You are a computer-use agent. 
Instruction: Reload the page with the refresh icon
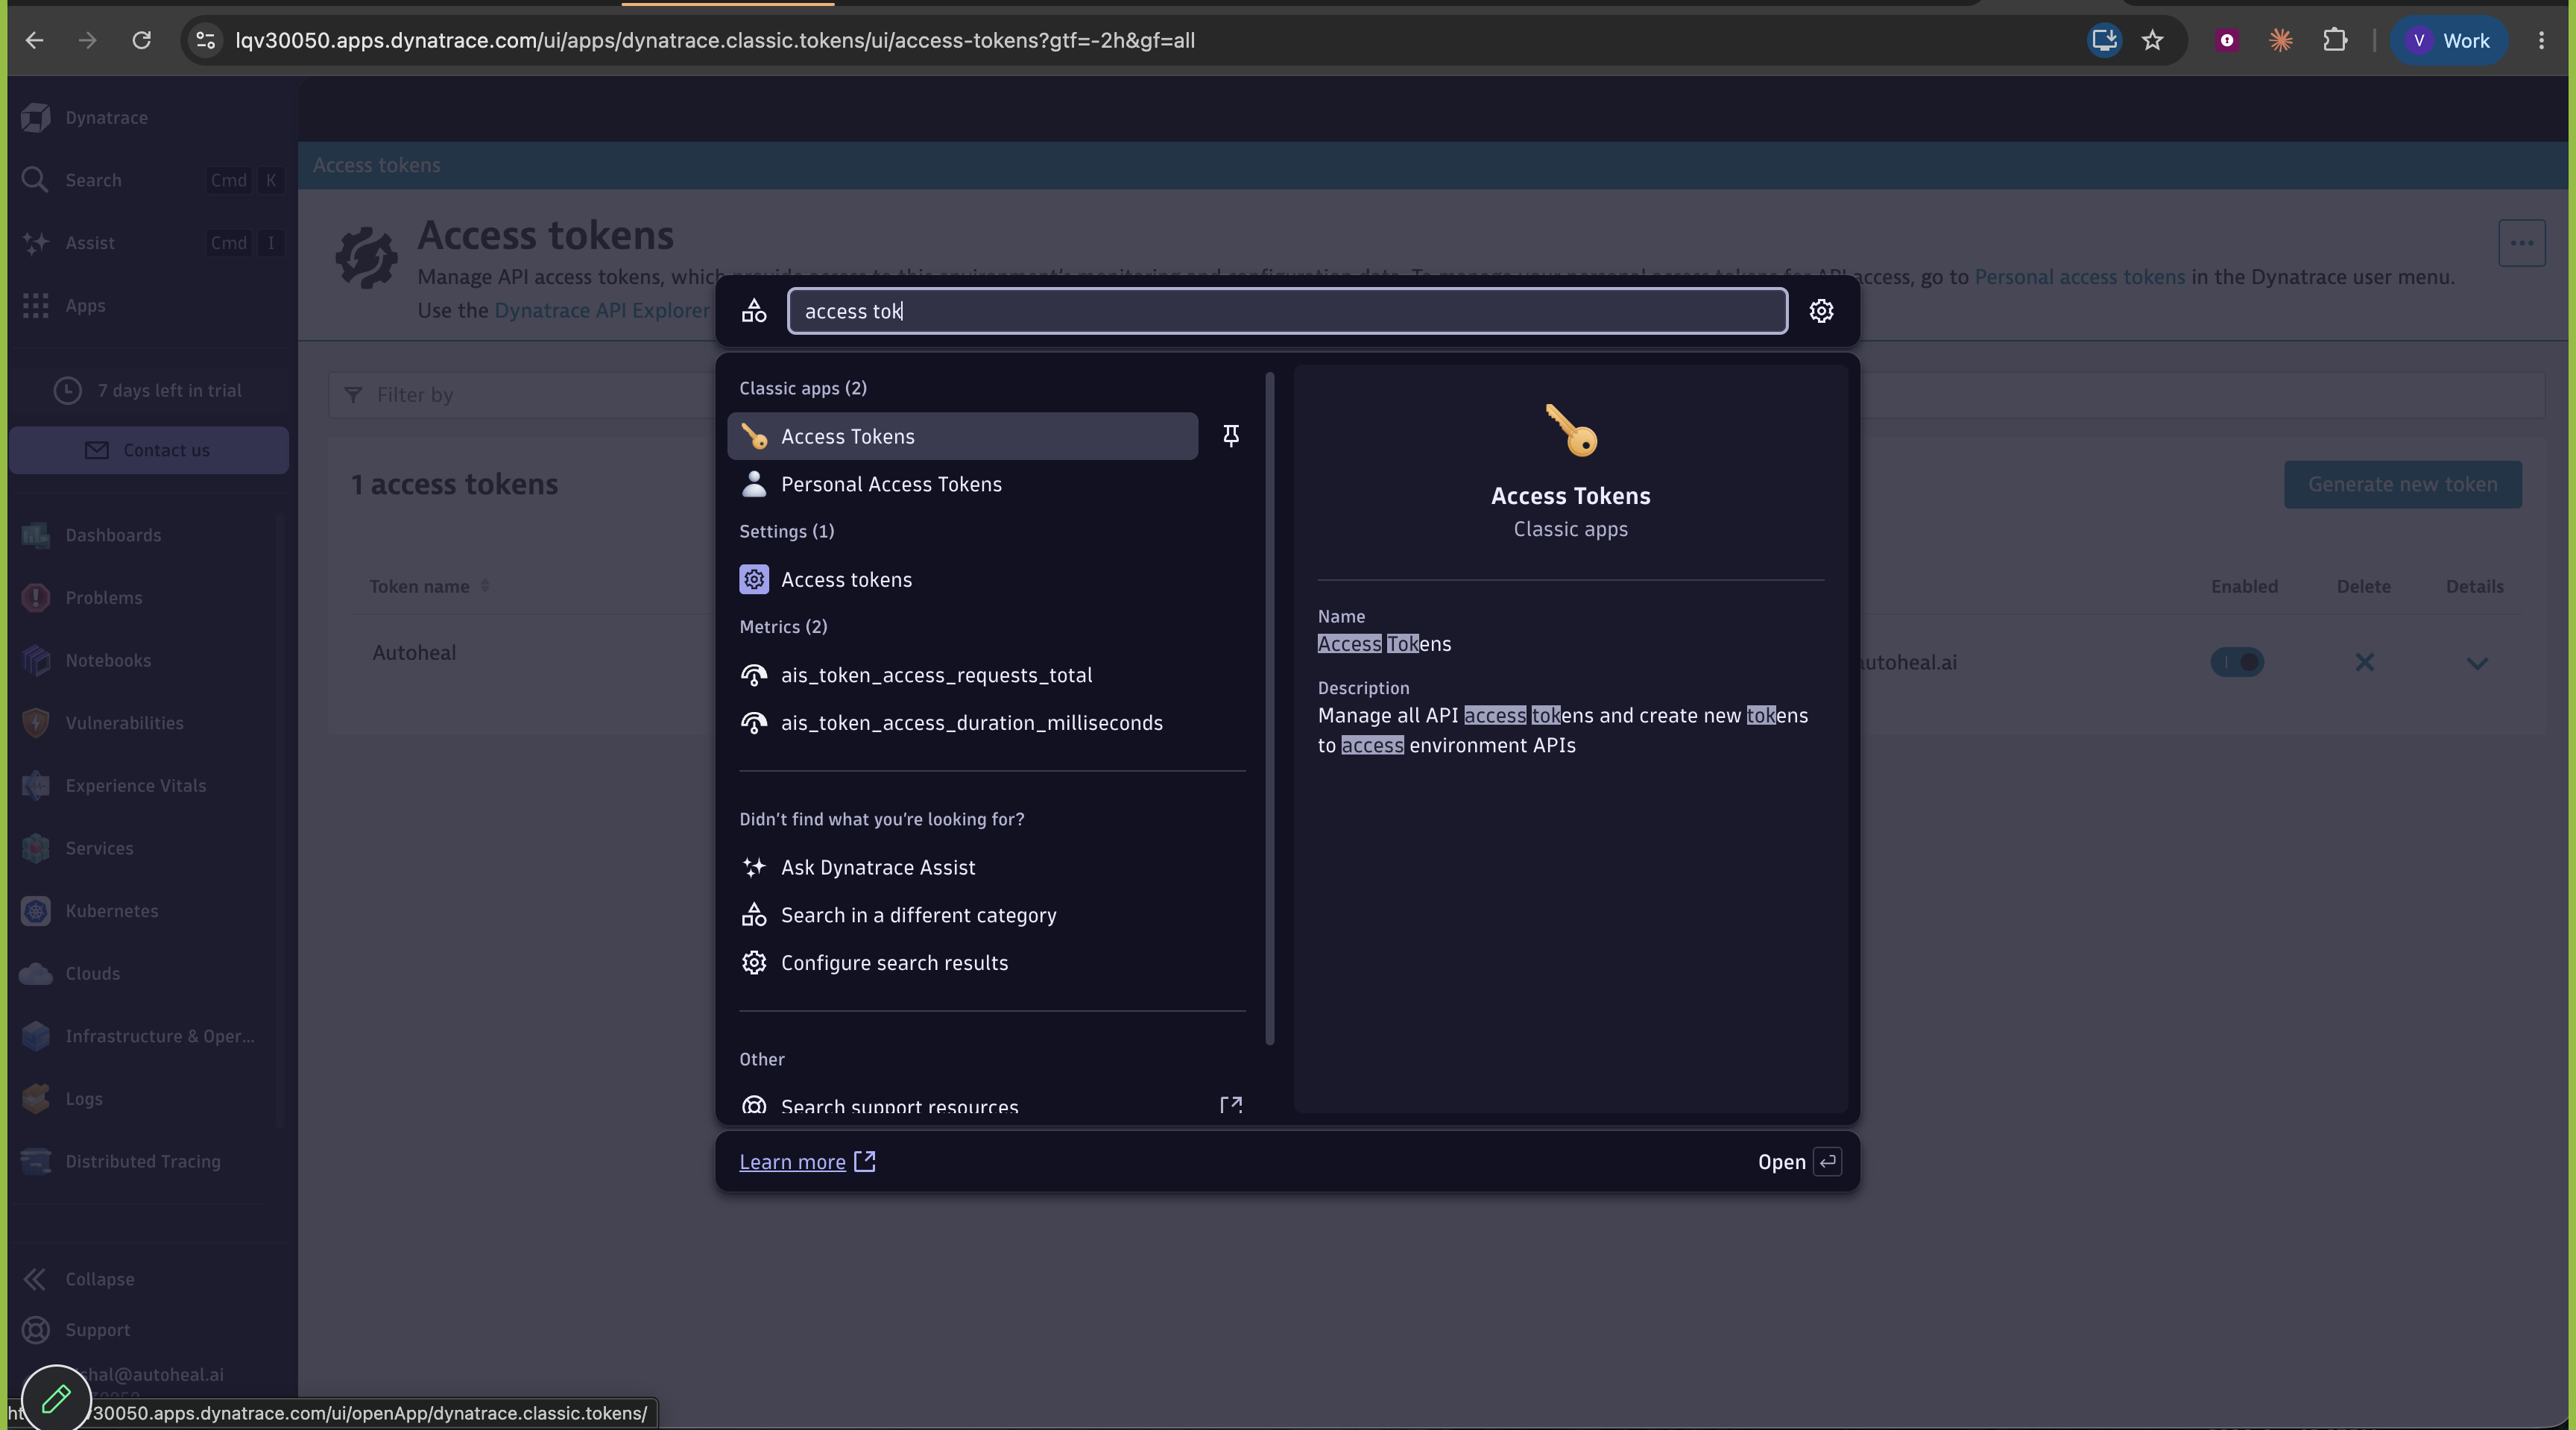(141, 41)
